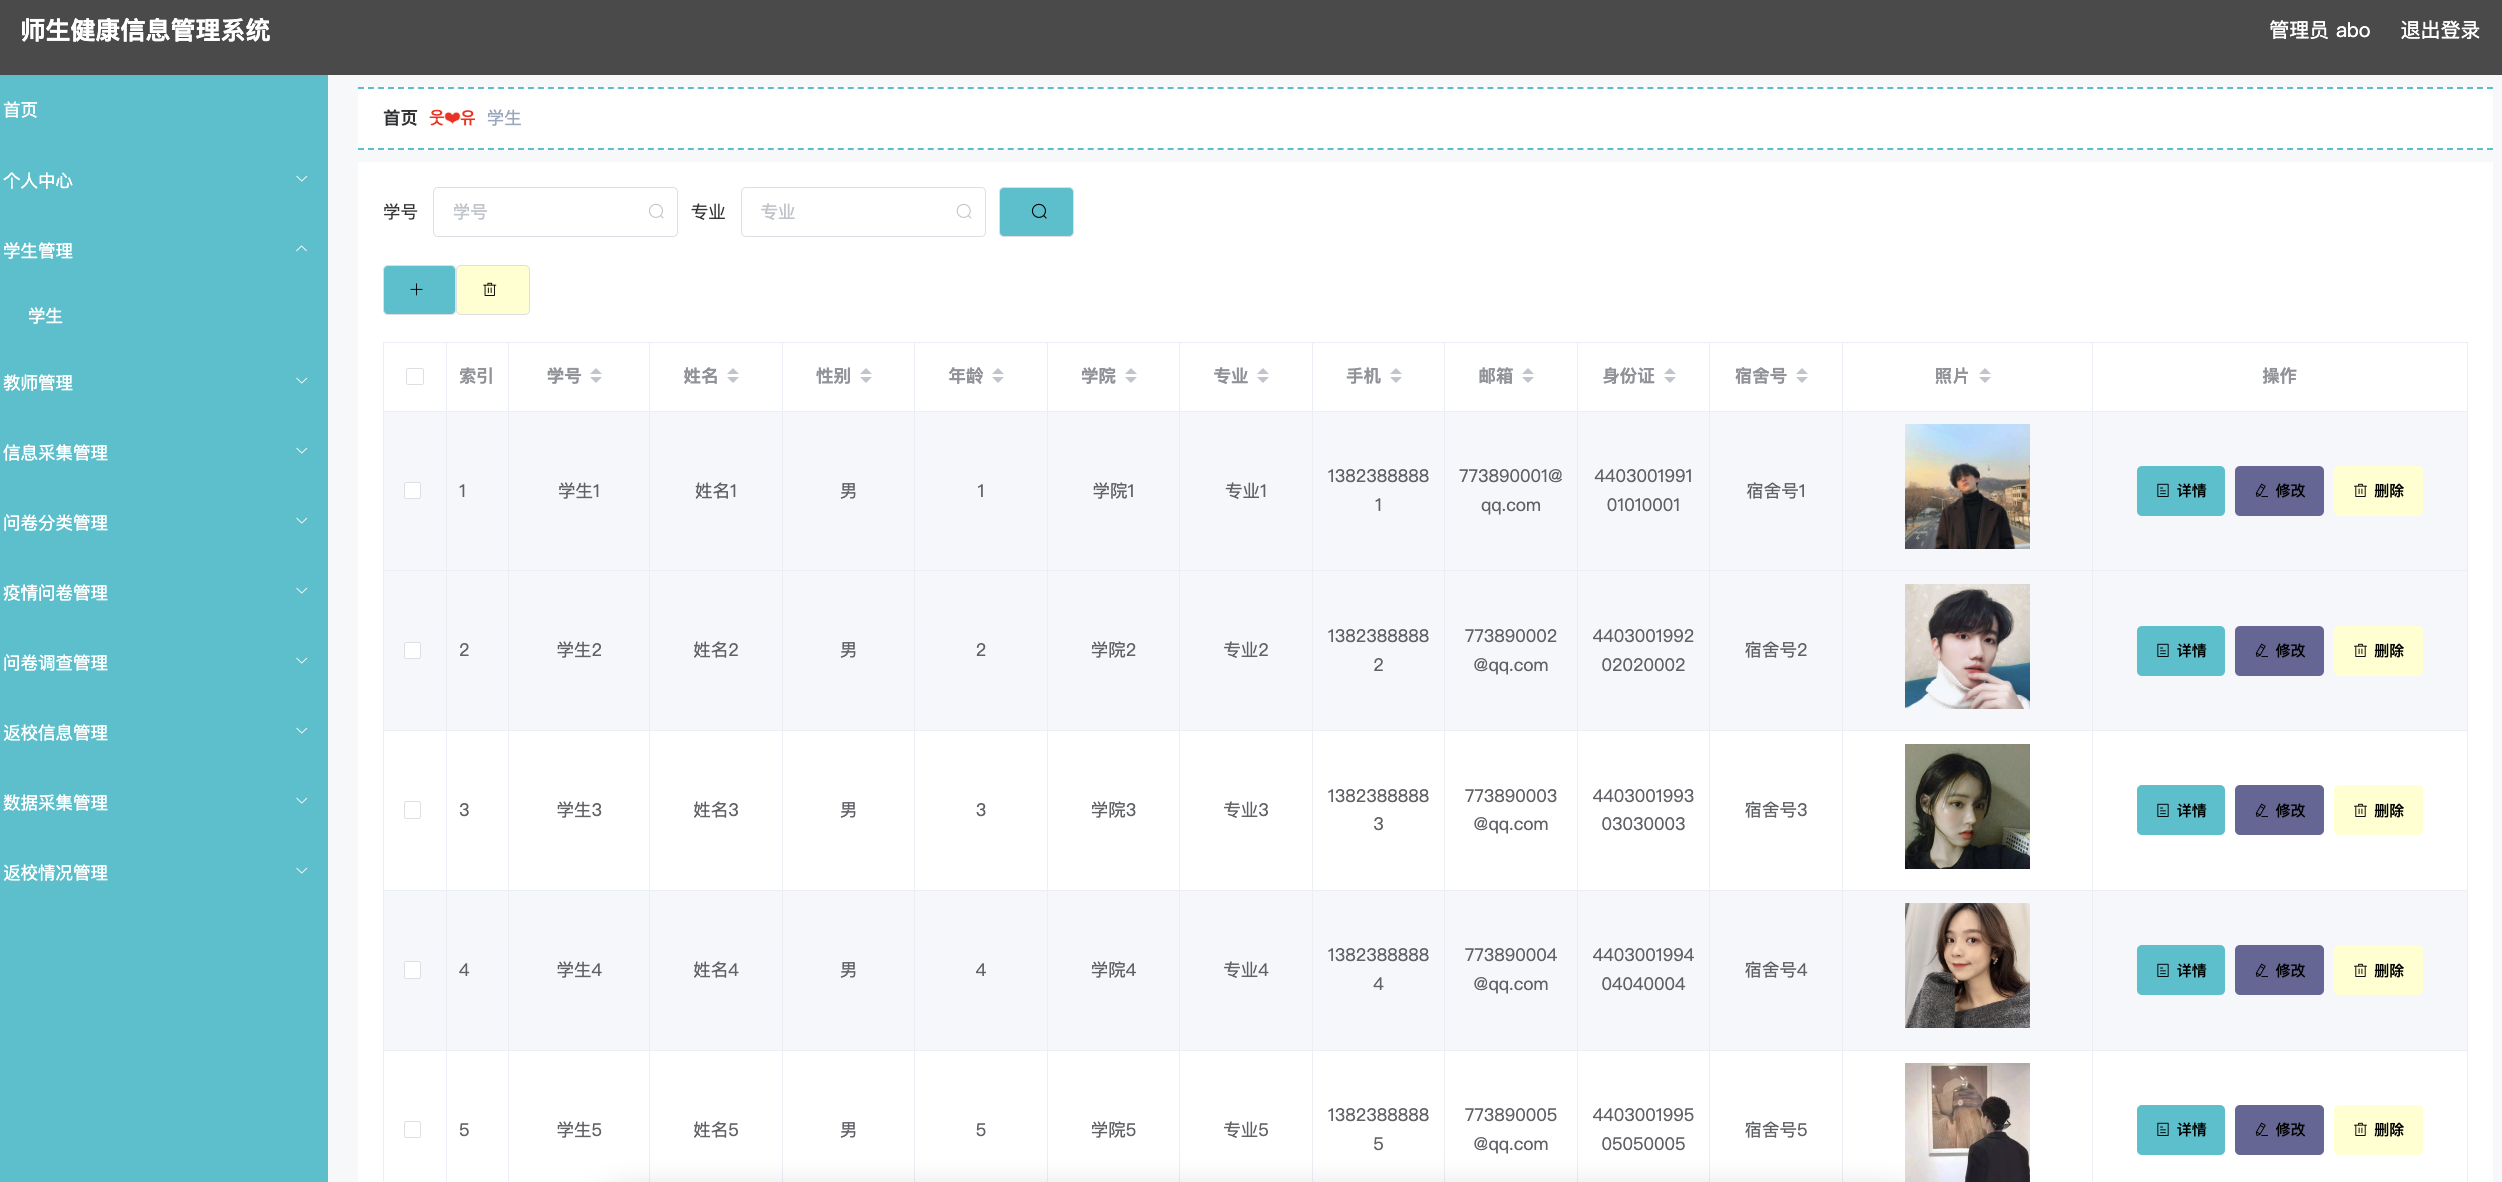The width and height of the screenshot is (2502, 1182).
Task: Open the 首页 breadcrumb tab
Action: coord(399,117)
